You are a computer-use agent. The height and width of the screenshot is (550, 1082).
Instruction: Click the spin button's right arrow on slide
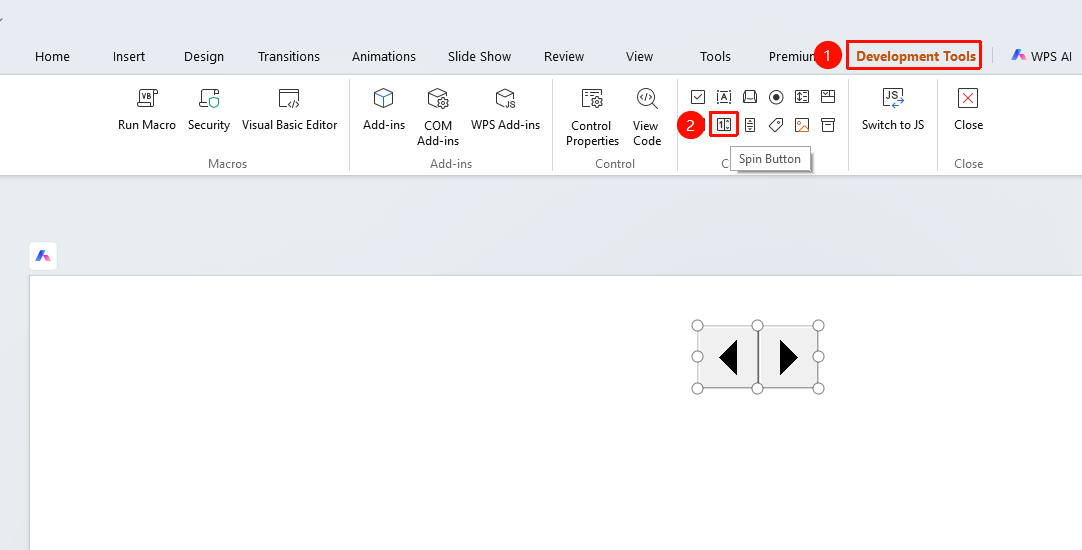tap(788, 357)
